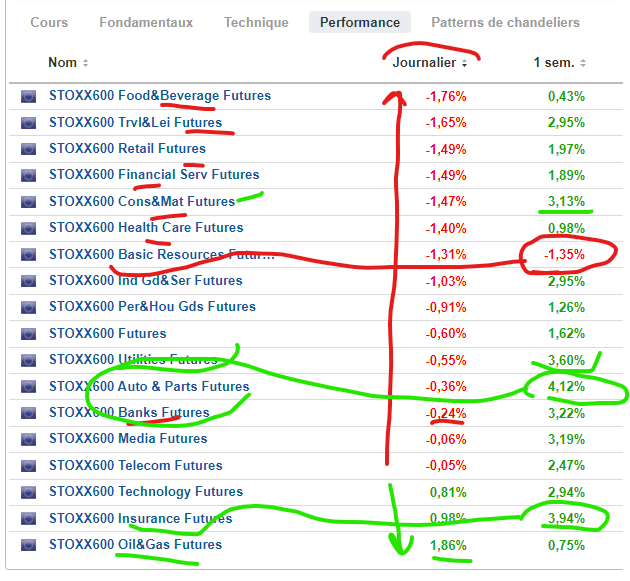The height and width of the screenshot is (581, 630).
Task: Open STOXX600 Utilities Futures link
Action: click(133, 359)
